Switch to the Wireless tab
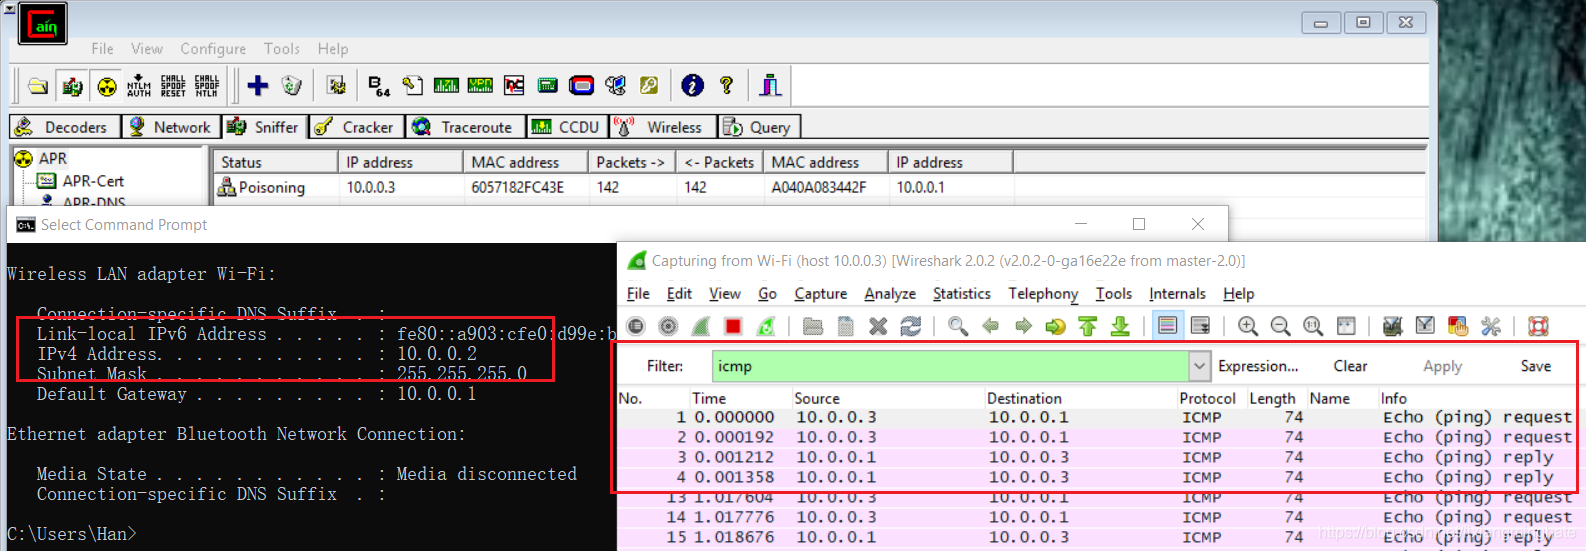 point(662,127)
